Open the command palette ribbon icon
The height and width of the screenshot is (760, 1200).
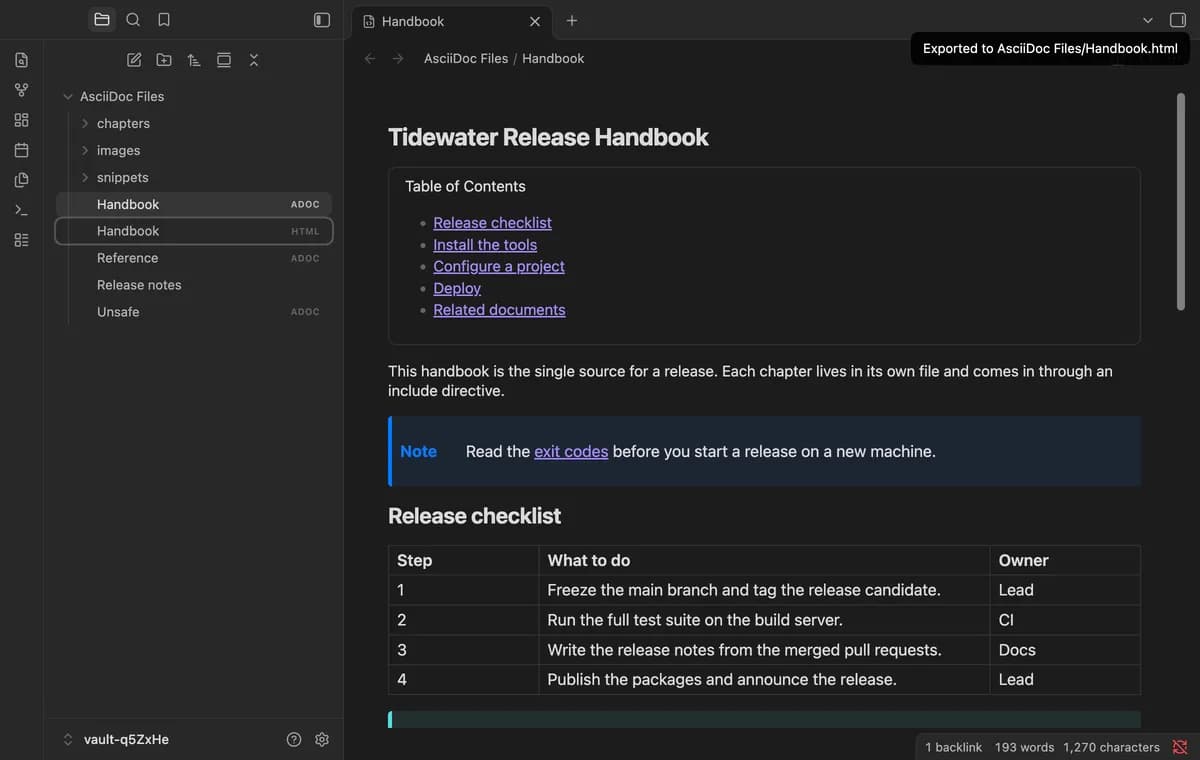tap(22, 210)
